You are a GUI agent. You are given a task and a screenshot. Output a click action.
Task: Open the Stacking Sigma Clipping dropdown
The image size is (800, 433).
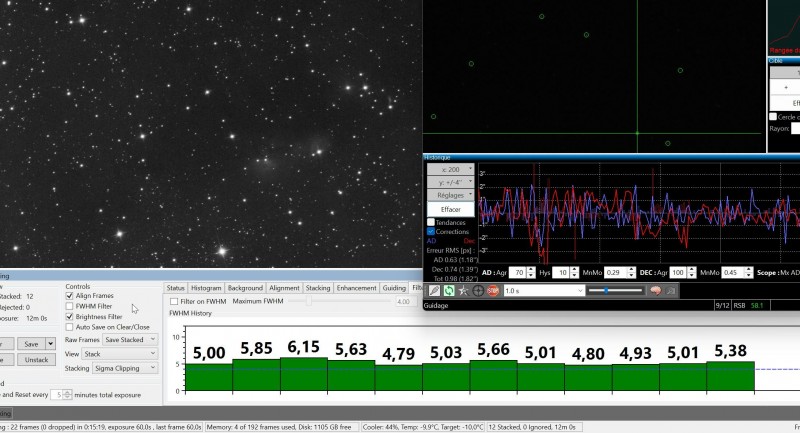pos(125,368)
